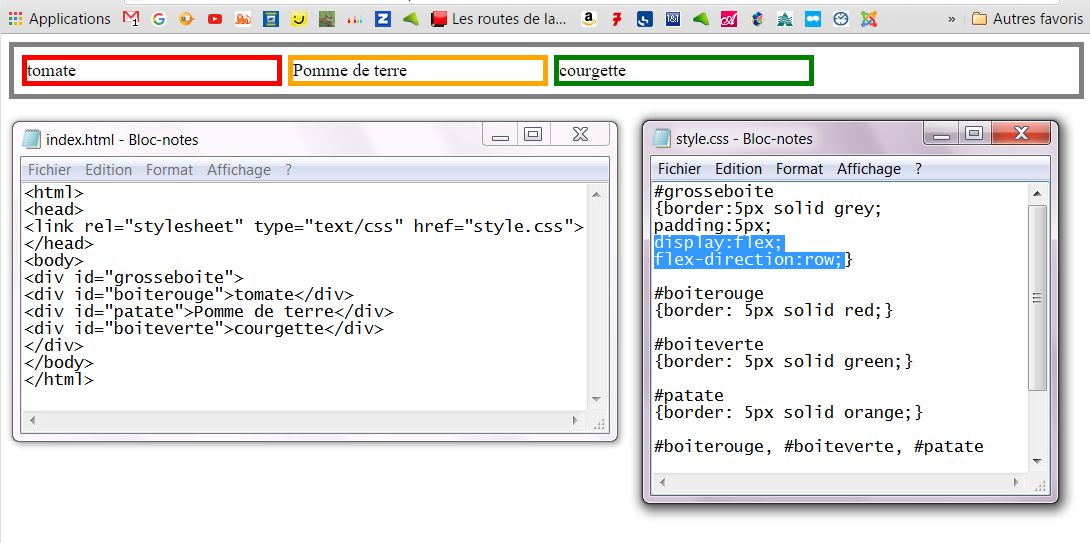1090x543 pixels.
Task: Open the Les routes de la bookmark
Action: [x=499, y=18]
